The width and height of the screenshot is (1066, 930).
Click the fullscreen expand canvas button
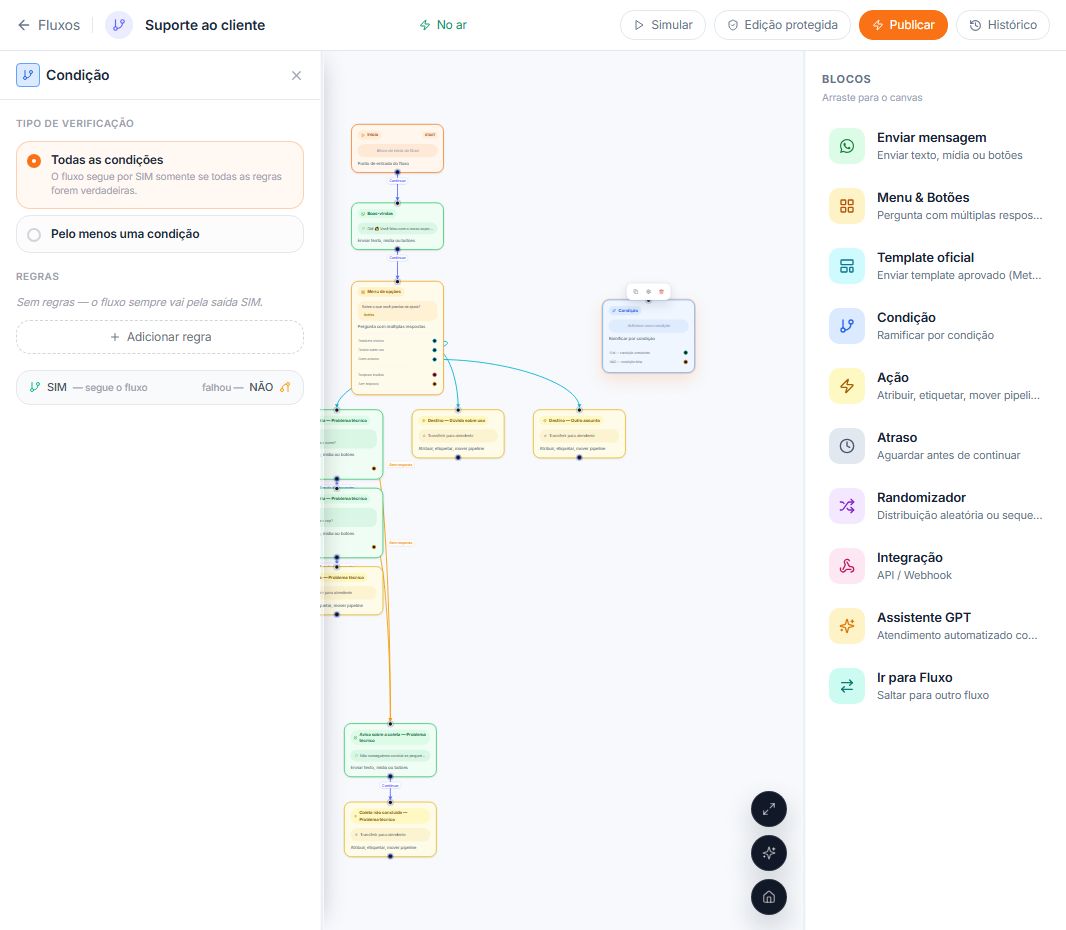tap(769, 809)
